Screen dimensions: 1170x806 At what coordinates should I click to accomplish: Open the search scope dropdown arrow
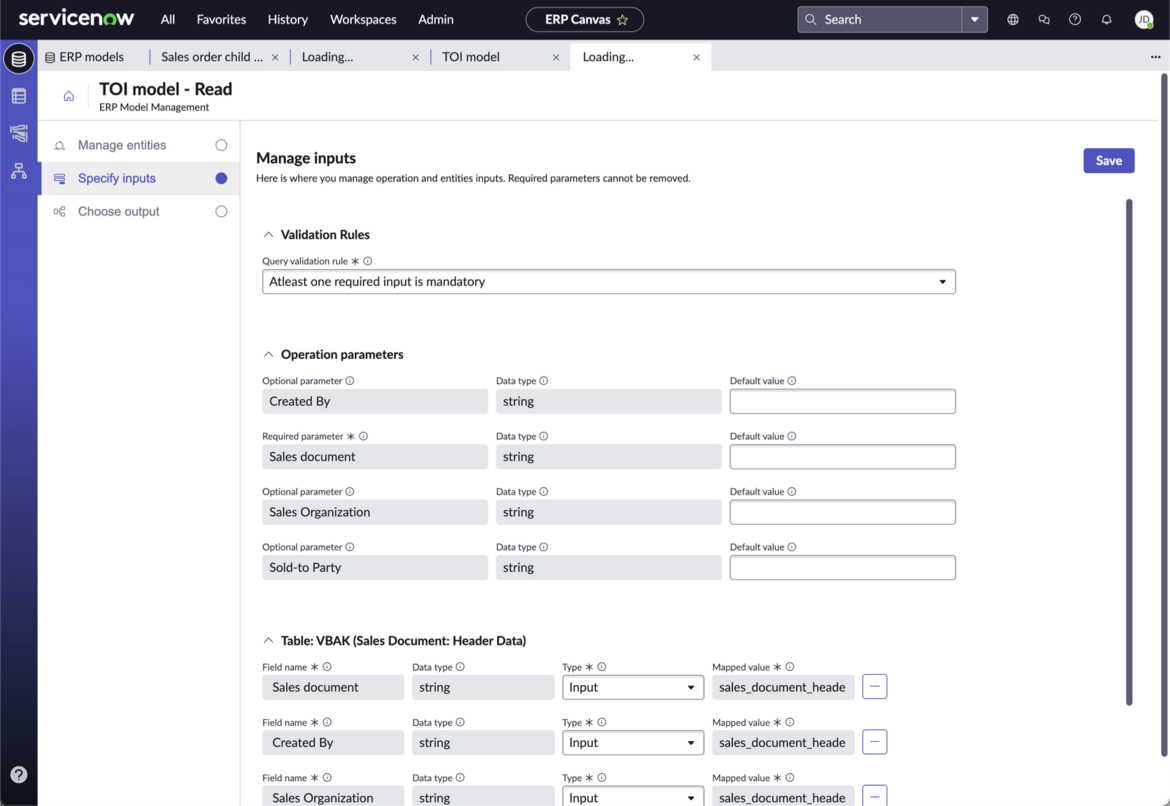[x=975, y=19]
